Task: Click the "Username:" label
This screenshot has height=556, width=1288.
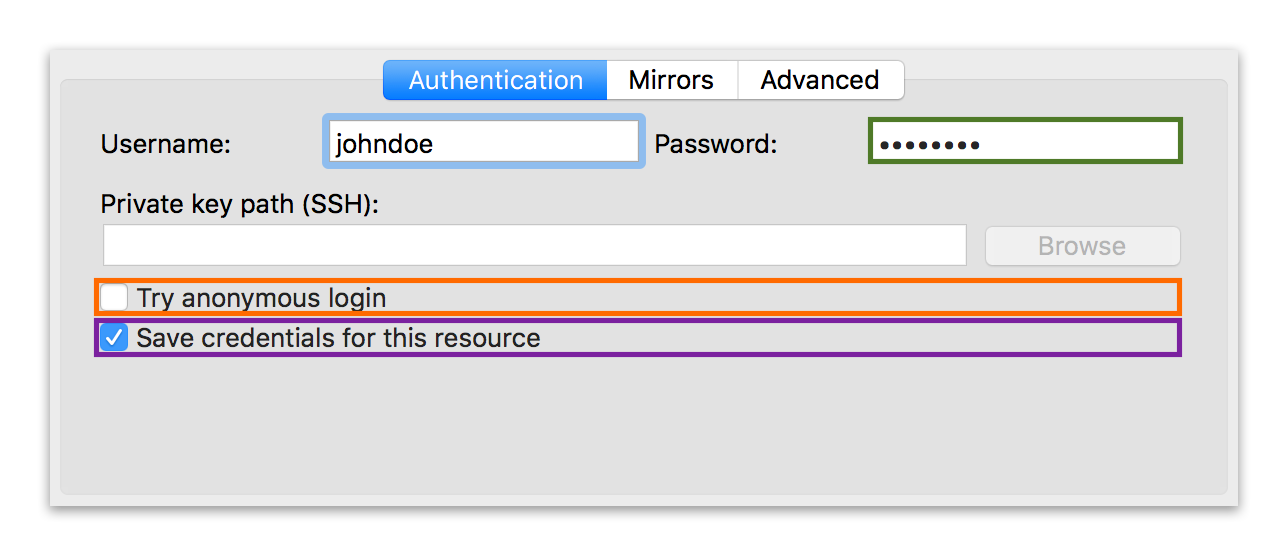Action: (x=166, y=144)
